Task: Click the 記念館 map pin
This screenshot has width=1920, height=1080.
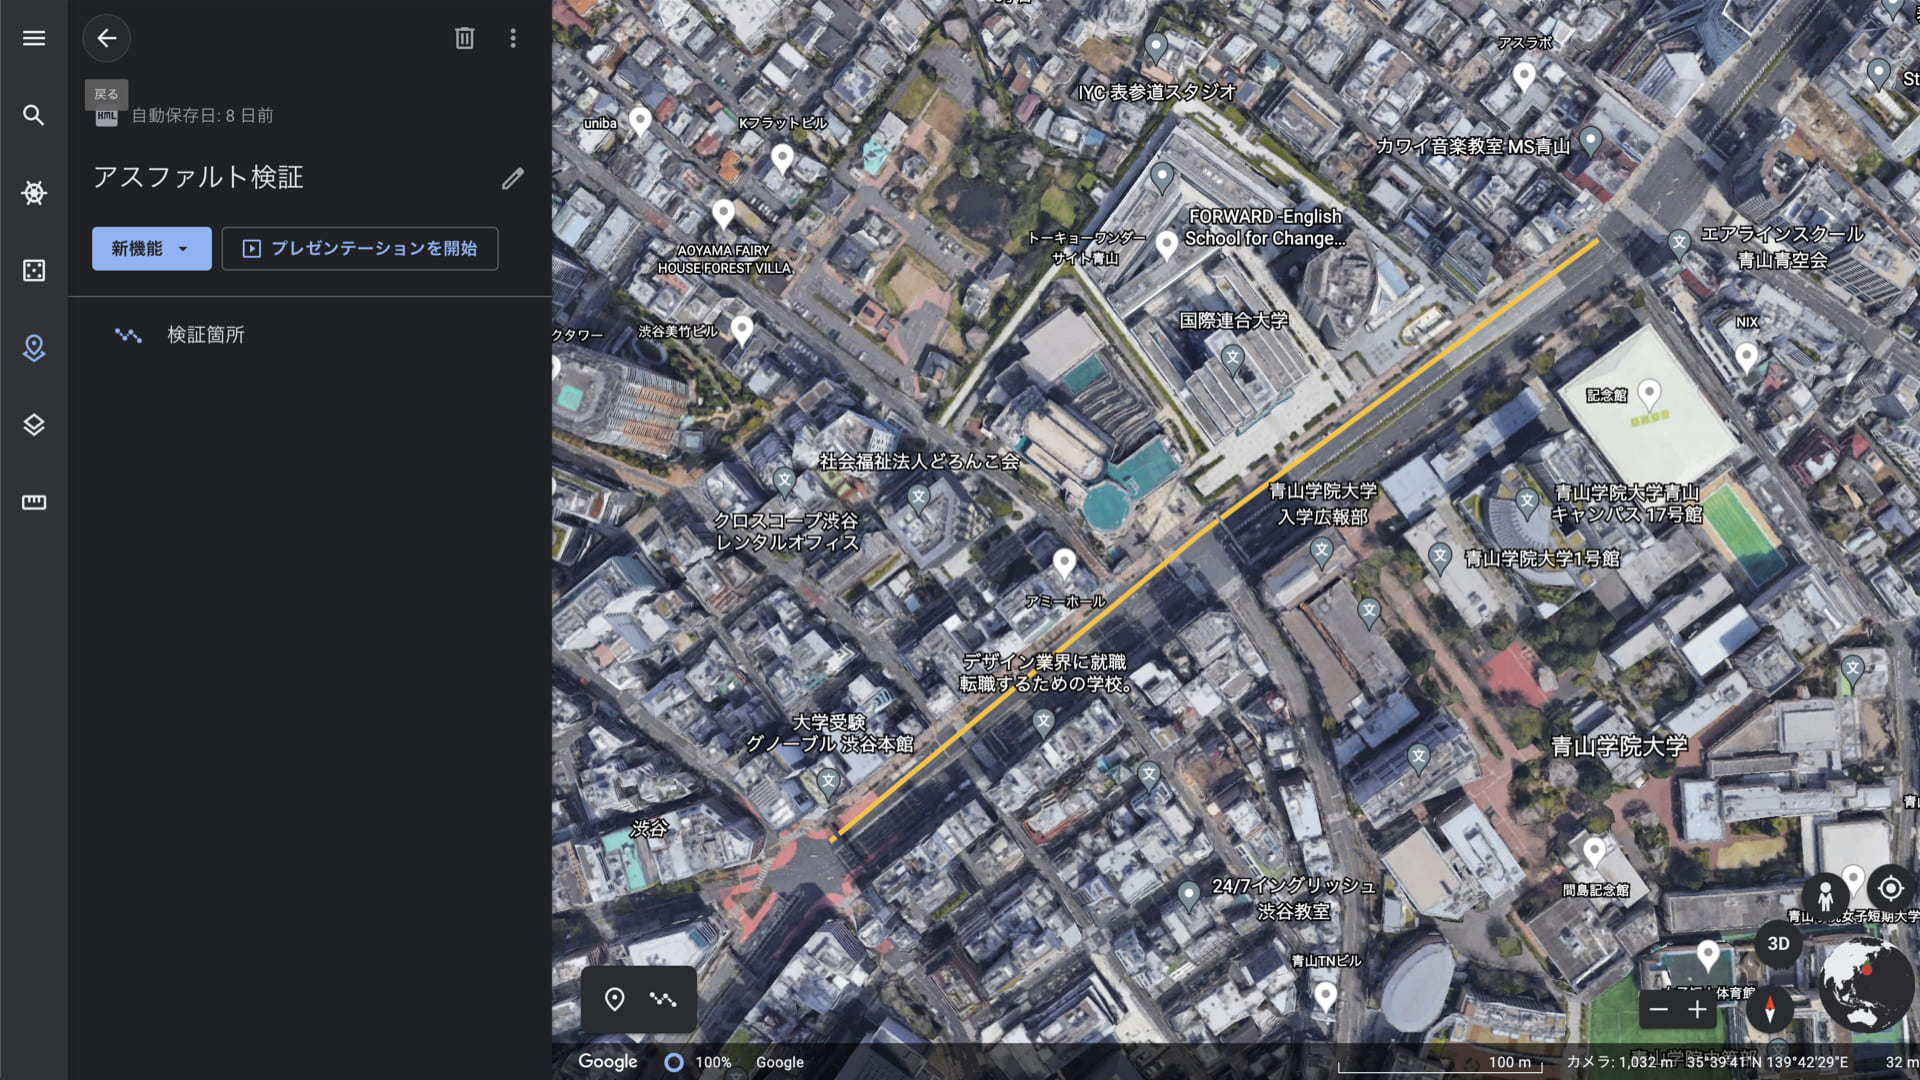Action: pyautogui.click(x=1650, y=393)
